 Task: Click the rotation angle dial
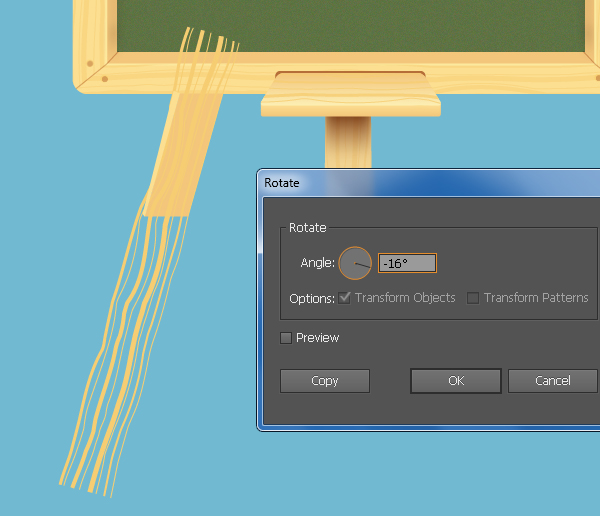[355, 263]
